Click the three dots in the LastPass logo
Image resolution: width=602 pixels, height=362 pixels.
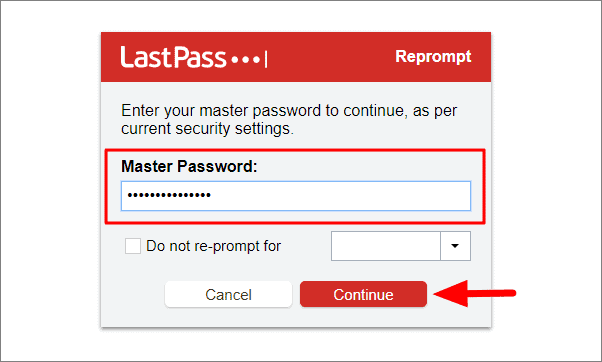(245, 60)
